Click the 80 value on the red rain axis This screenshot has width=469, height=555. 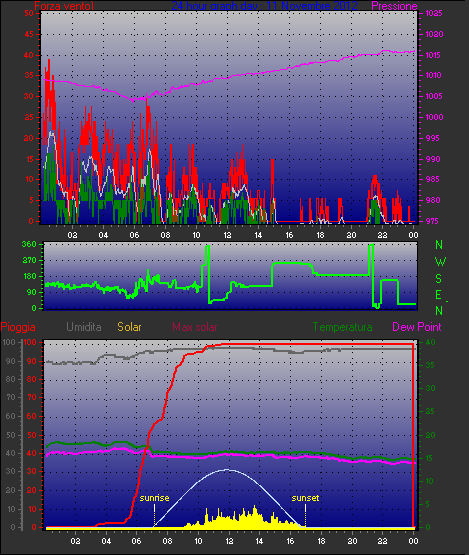[x=32, y=379]
